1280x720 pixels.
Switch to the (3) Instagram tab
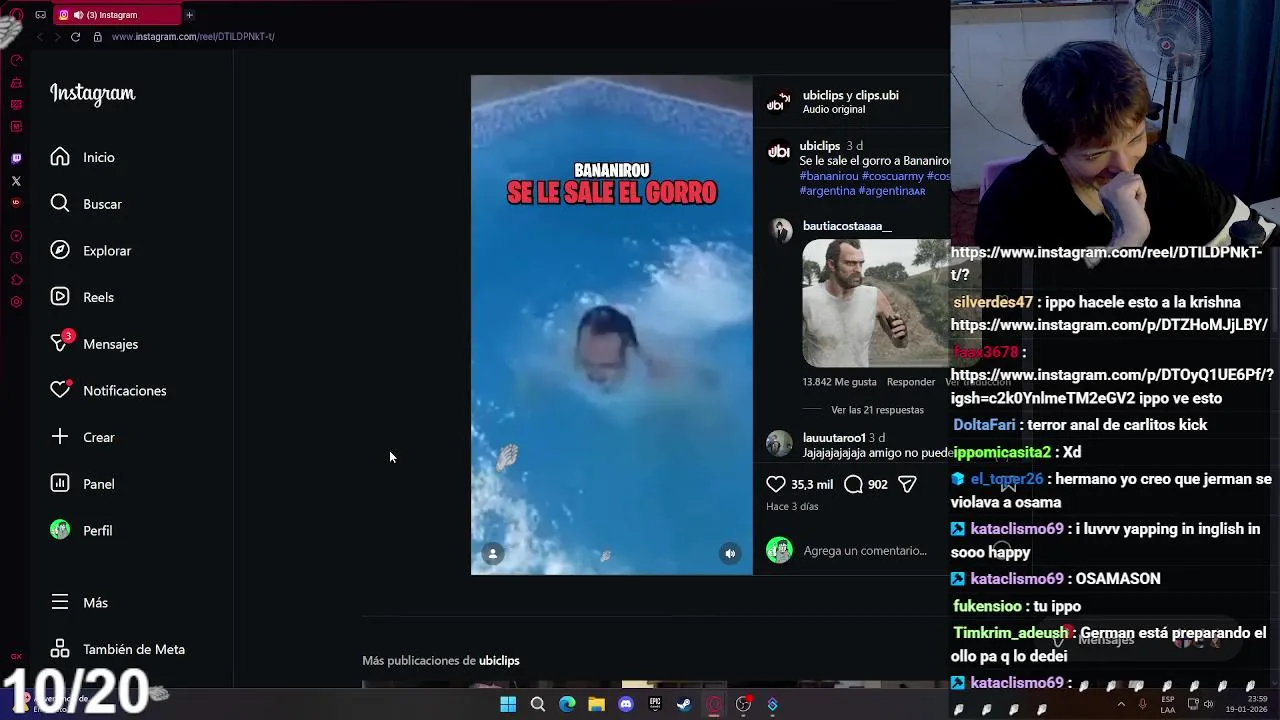click(x=117, y=15)
